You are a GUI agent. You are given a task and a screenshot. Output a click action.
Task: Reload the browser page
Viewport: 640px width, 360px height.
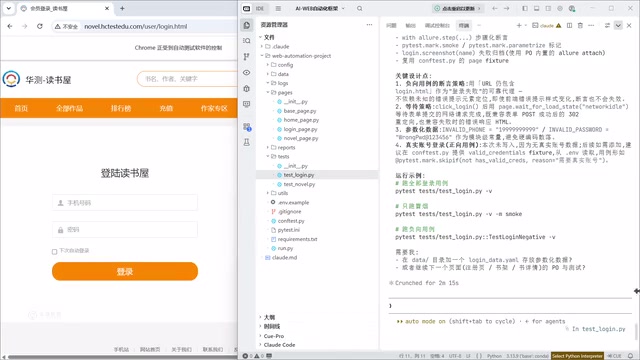point(40,26)
